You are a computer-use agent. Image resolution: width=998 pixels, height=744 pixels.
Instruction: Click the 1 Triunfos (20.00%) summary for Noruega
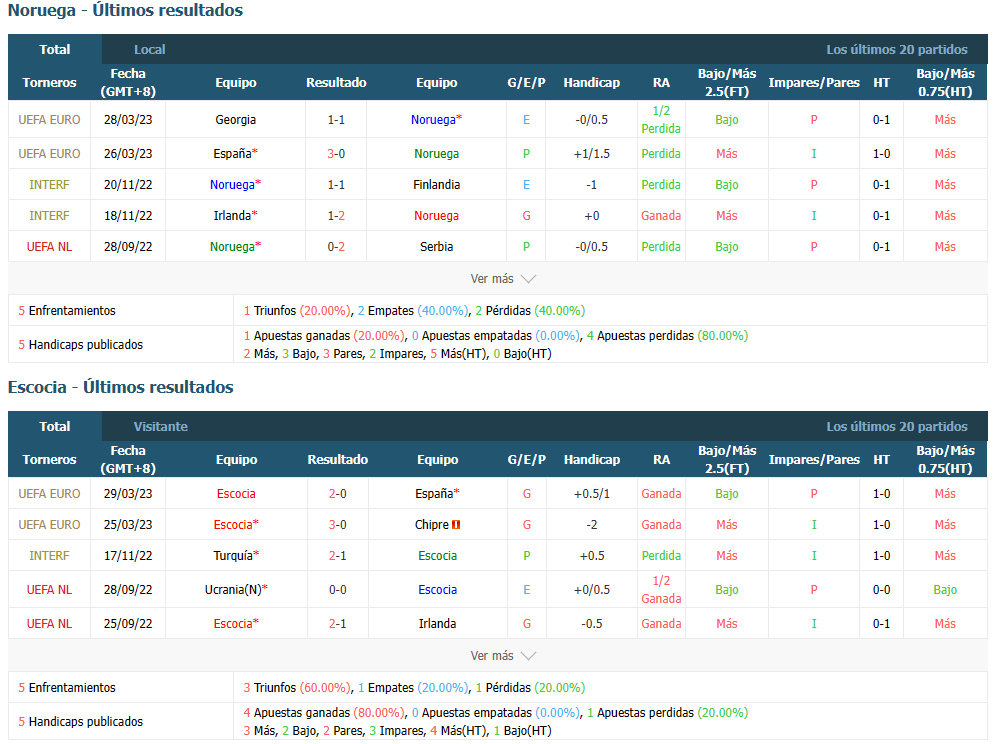pyautogui.click(x=297, y=311)
